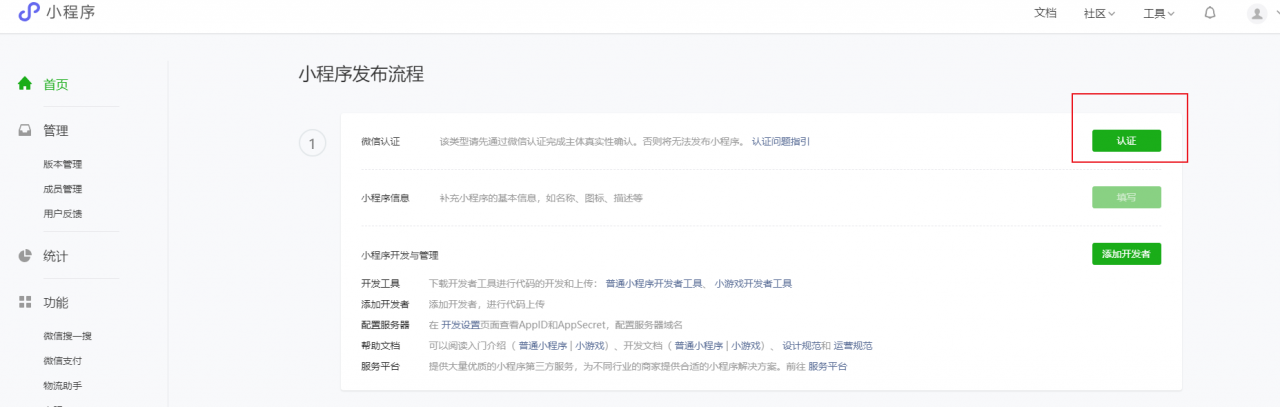Click the 小程序 logo icon
Image resolution: width=1280 pixels, height=407 pixels.
[x=29, y=12]
